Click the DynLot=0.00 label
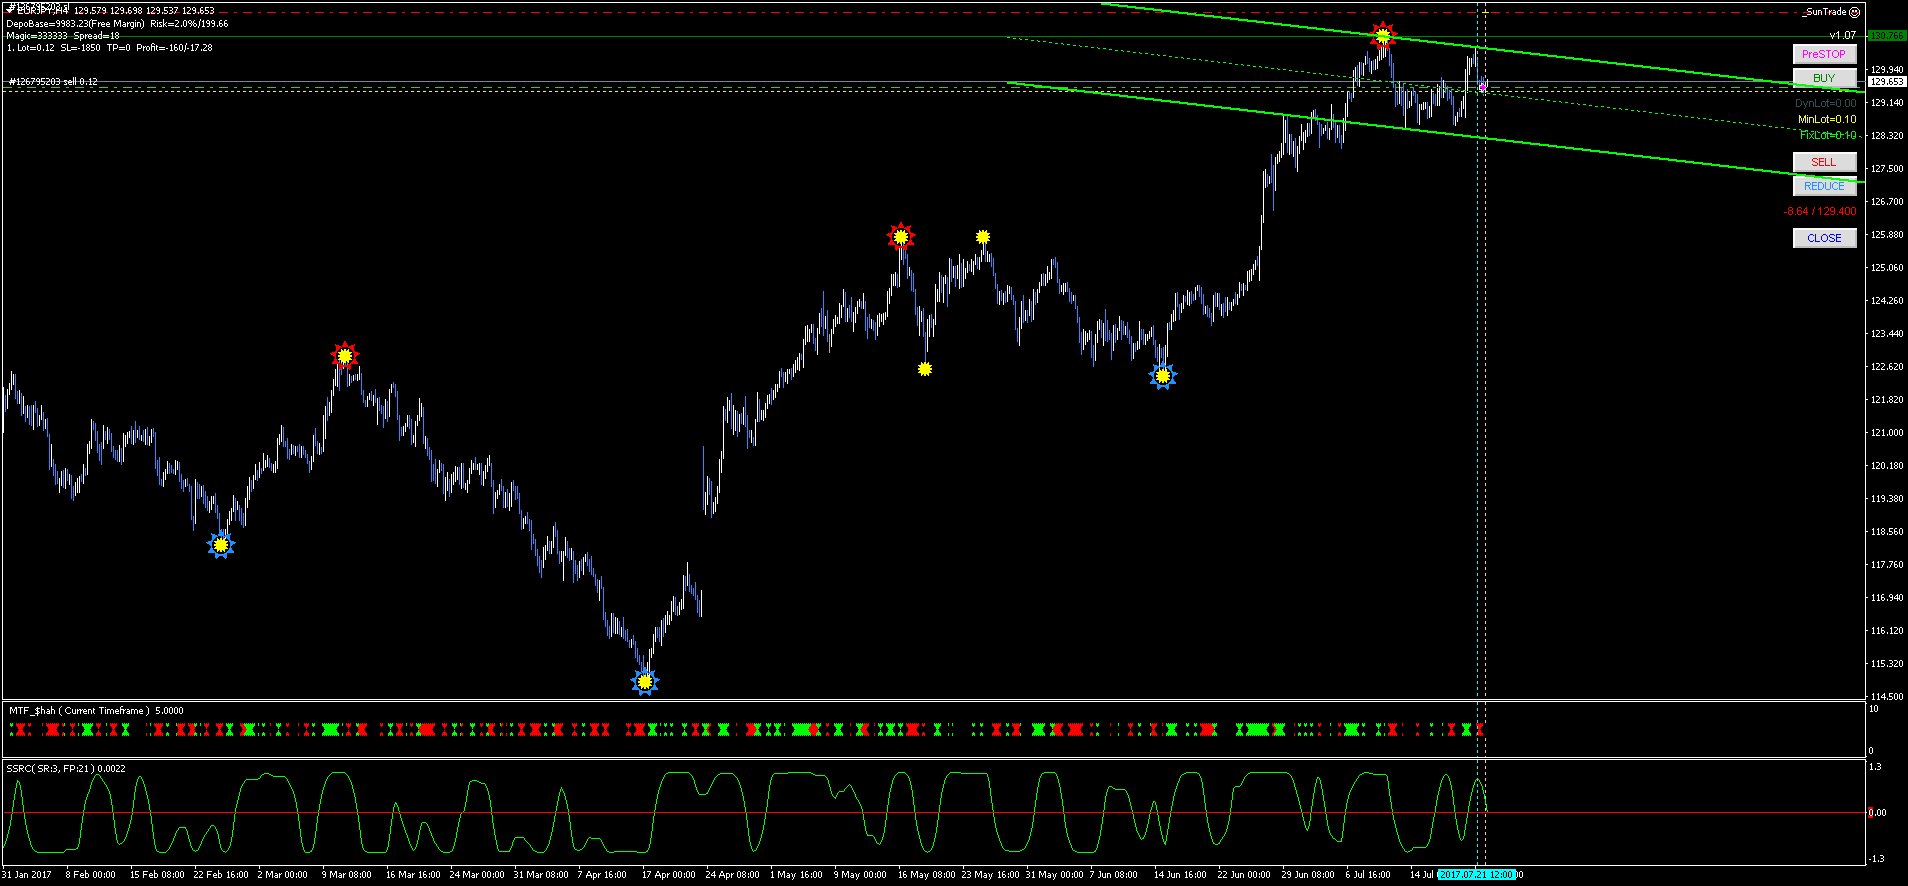Screen dimensions: 1908x886 pos(1825,103)
